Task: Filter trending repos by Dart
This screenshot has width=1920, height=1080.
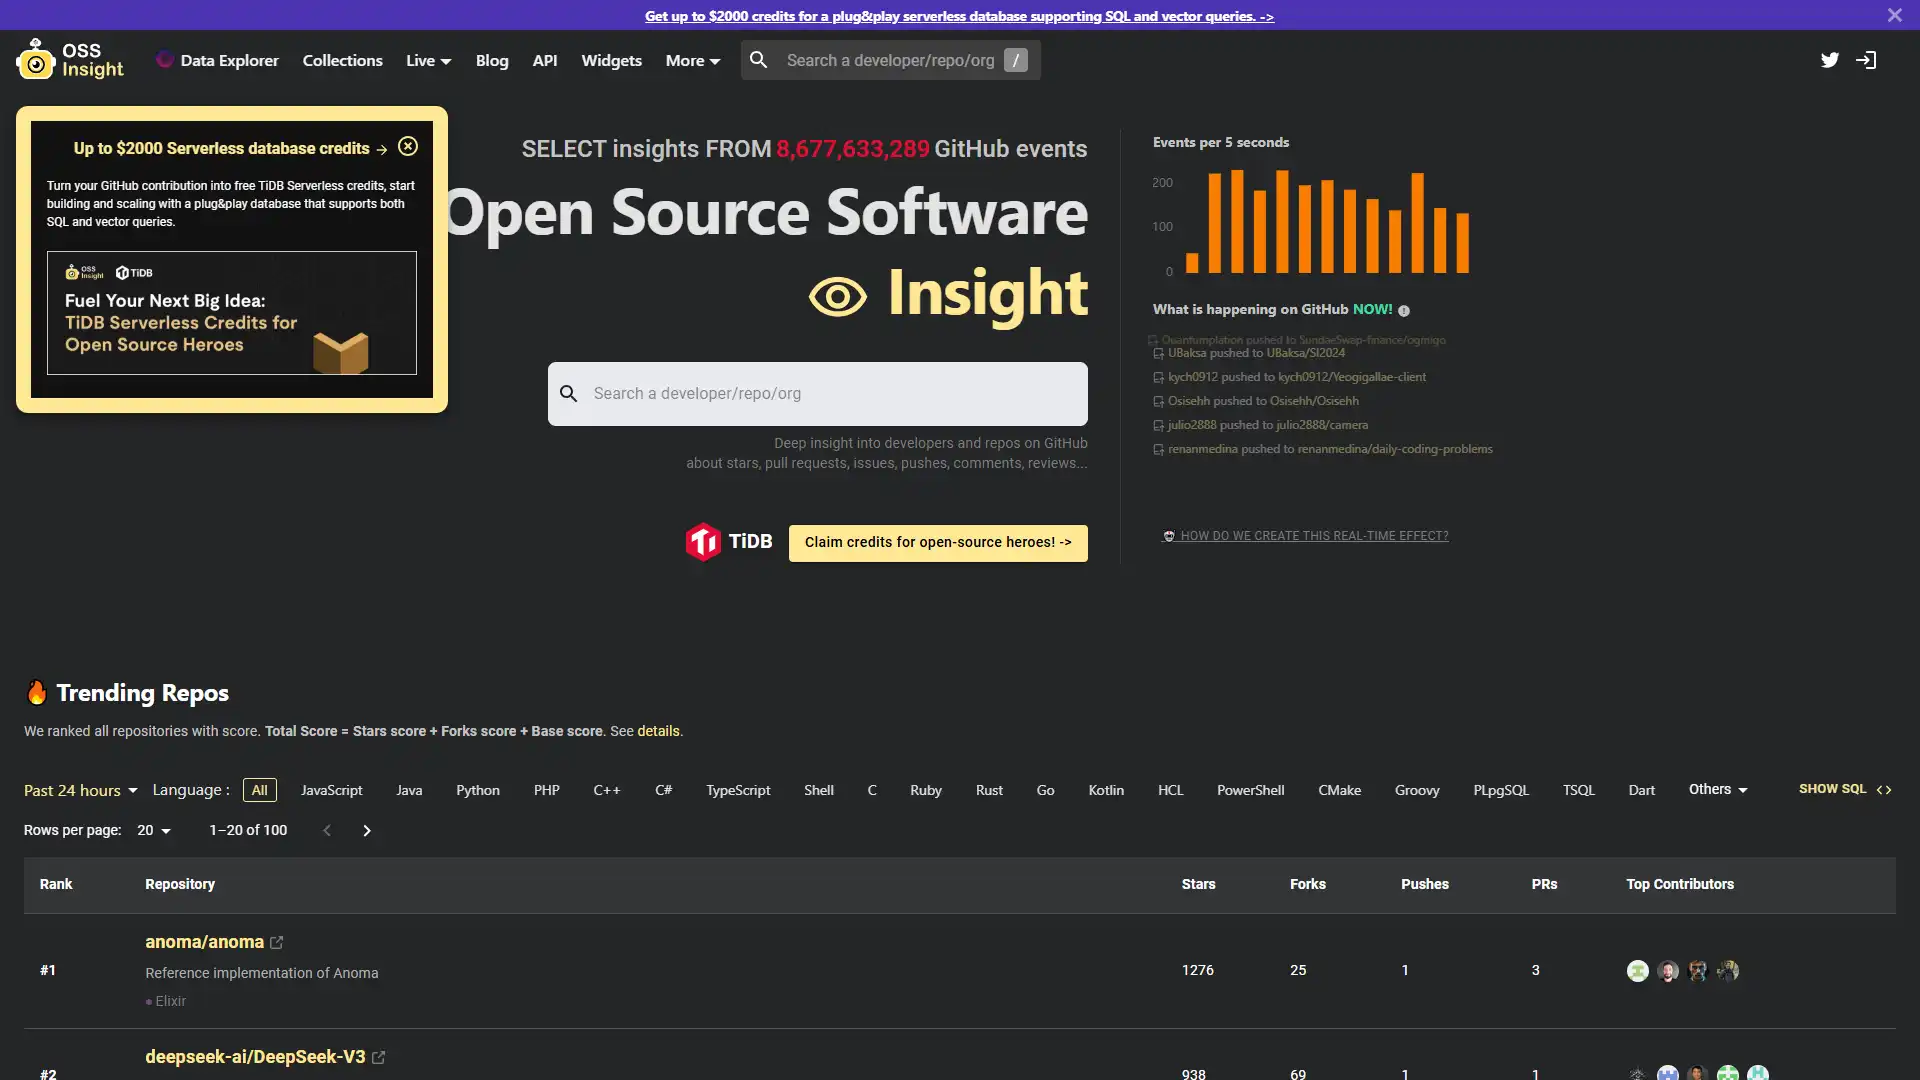Action: tap(1641, 790)
